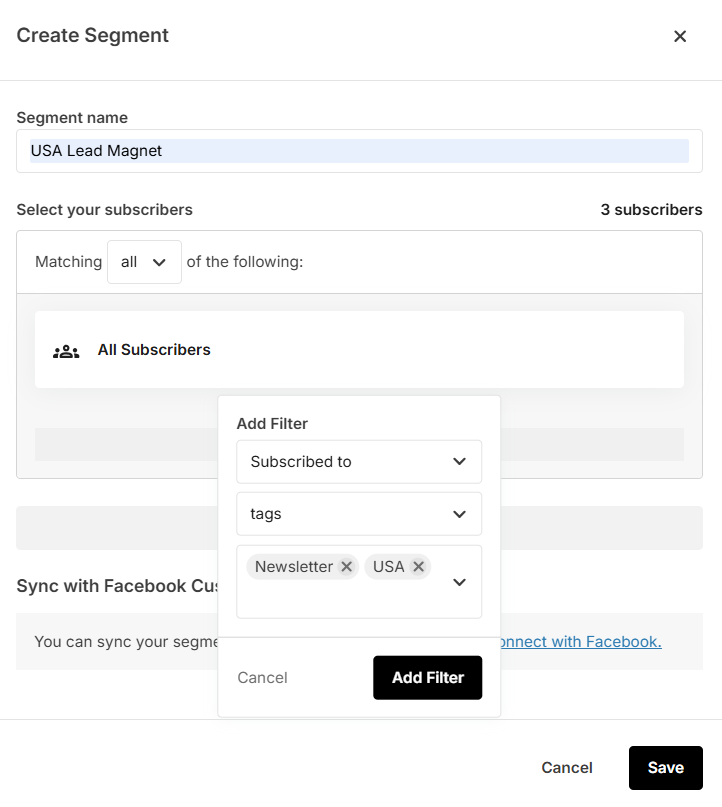Expand the tag selection chevron

point(460,582)
